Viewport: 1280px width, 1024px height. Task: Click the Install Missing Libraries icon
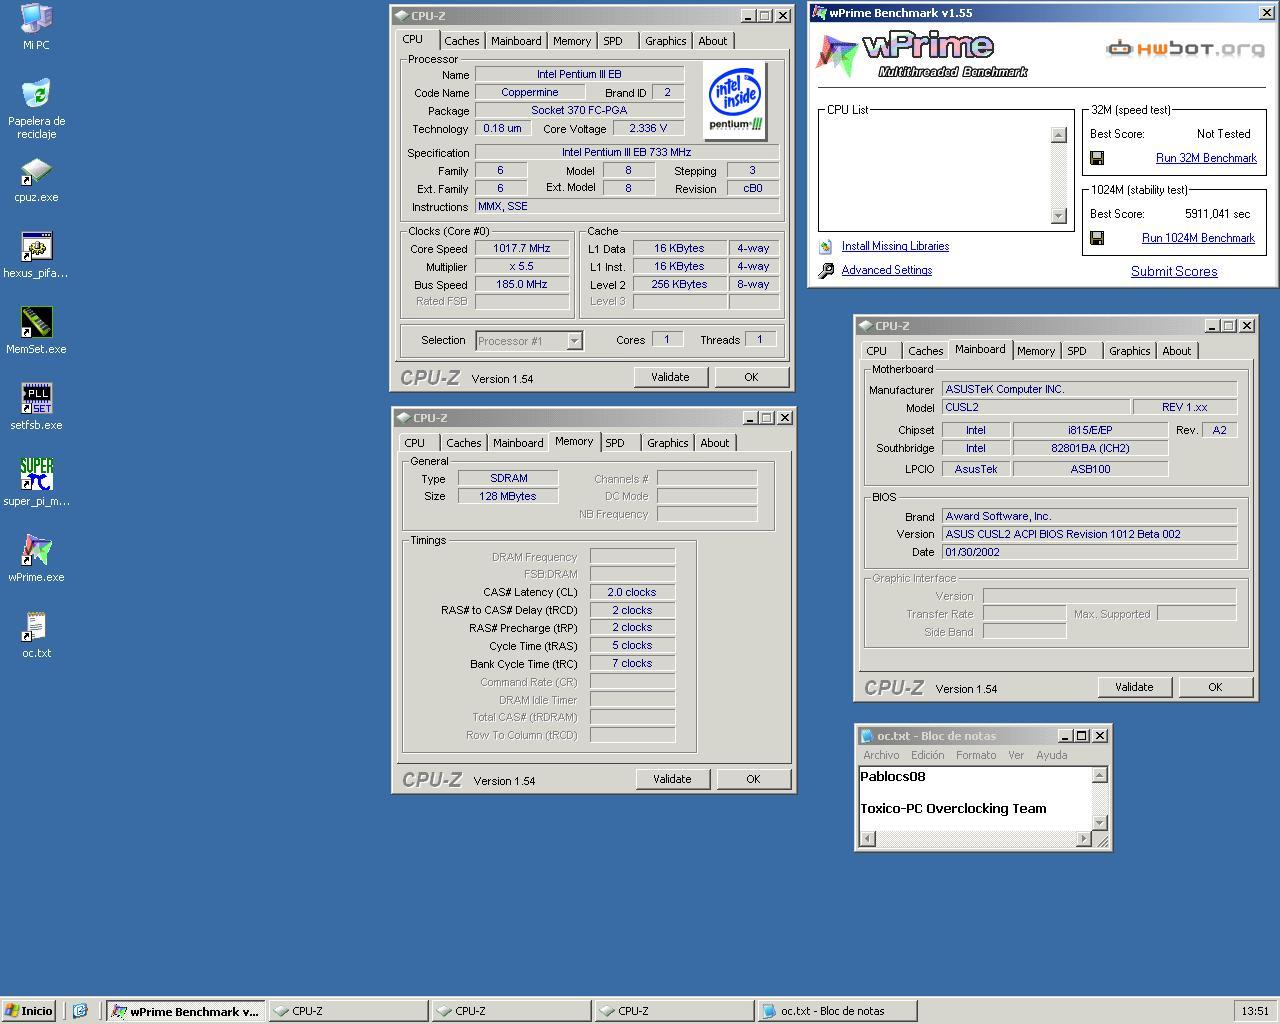coord(826,246)
